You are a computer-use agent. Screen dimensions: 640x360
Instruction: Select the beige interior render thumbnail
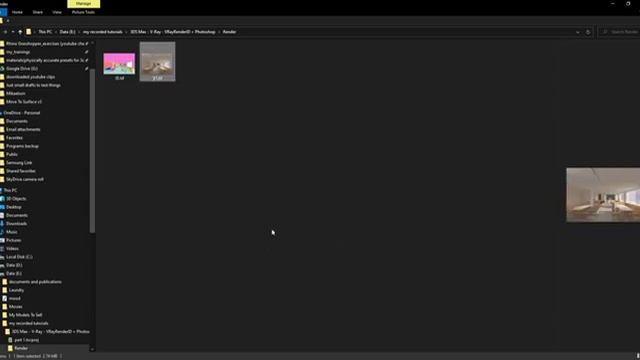click(158, 61)
